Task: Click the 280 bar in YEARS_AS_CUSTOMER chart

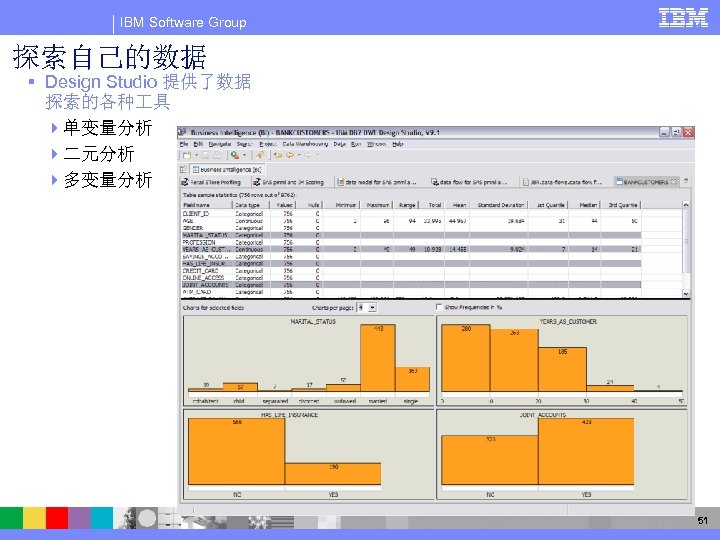Action: point(466,358)
